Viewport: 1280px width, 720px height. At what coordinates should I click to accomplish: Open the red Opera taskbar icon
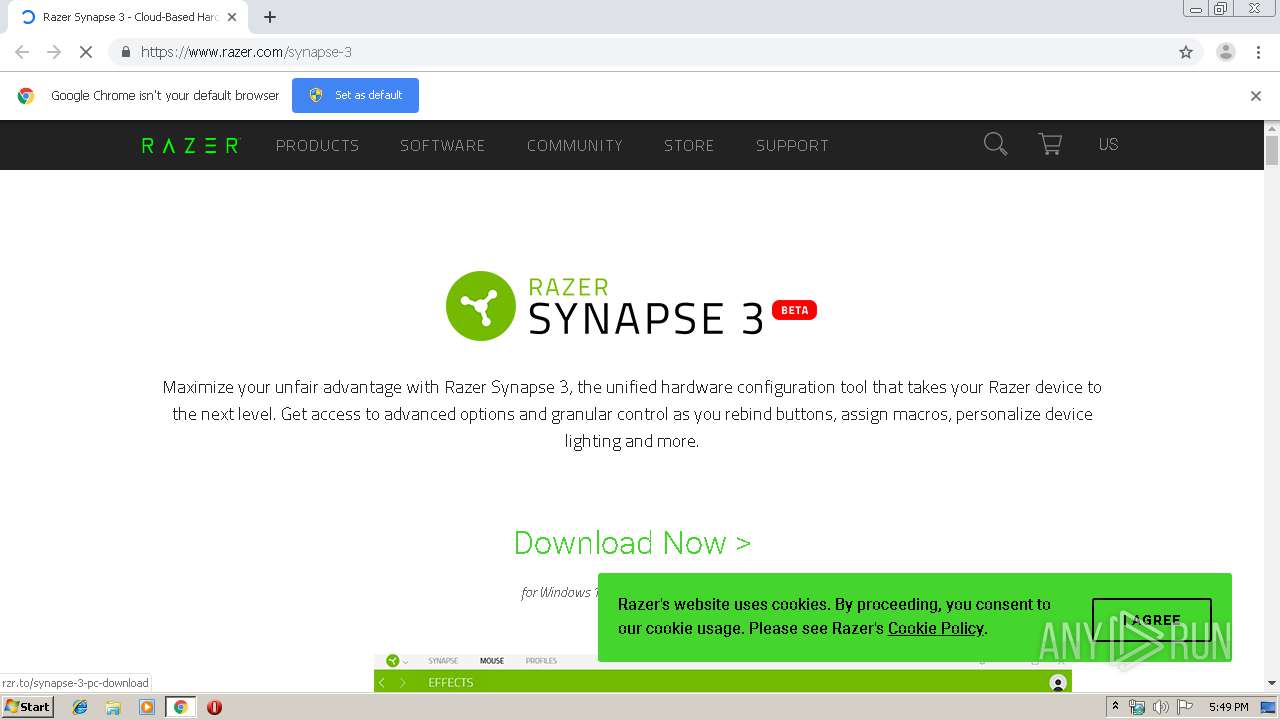(214, 707)
